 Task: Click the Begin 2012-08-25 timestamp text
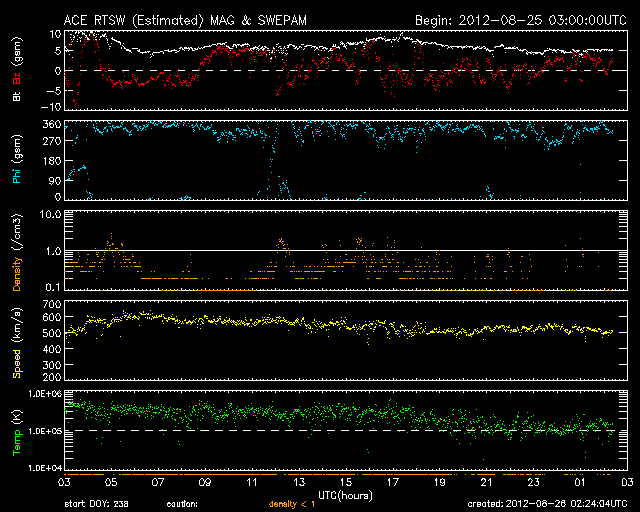pyautogui.click(x=520, y=19)
